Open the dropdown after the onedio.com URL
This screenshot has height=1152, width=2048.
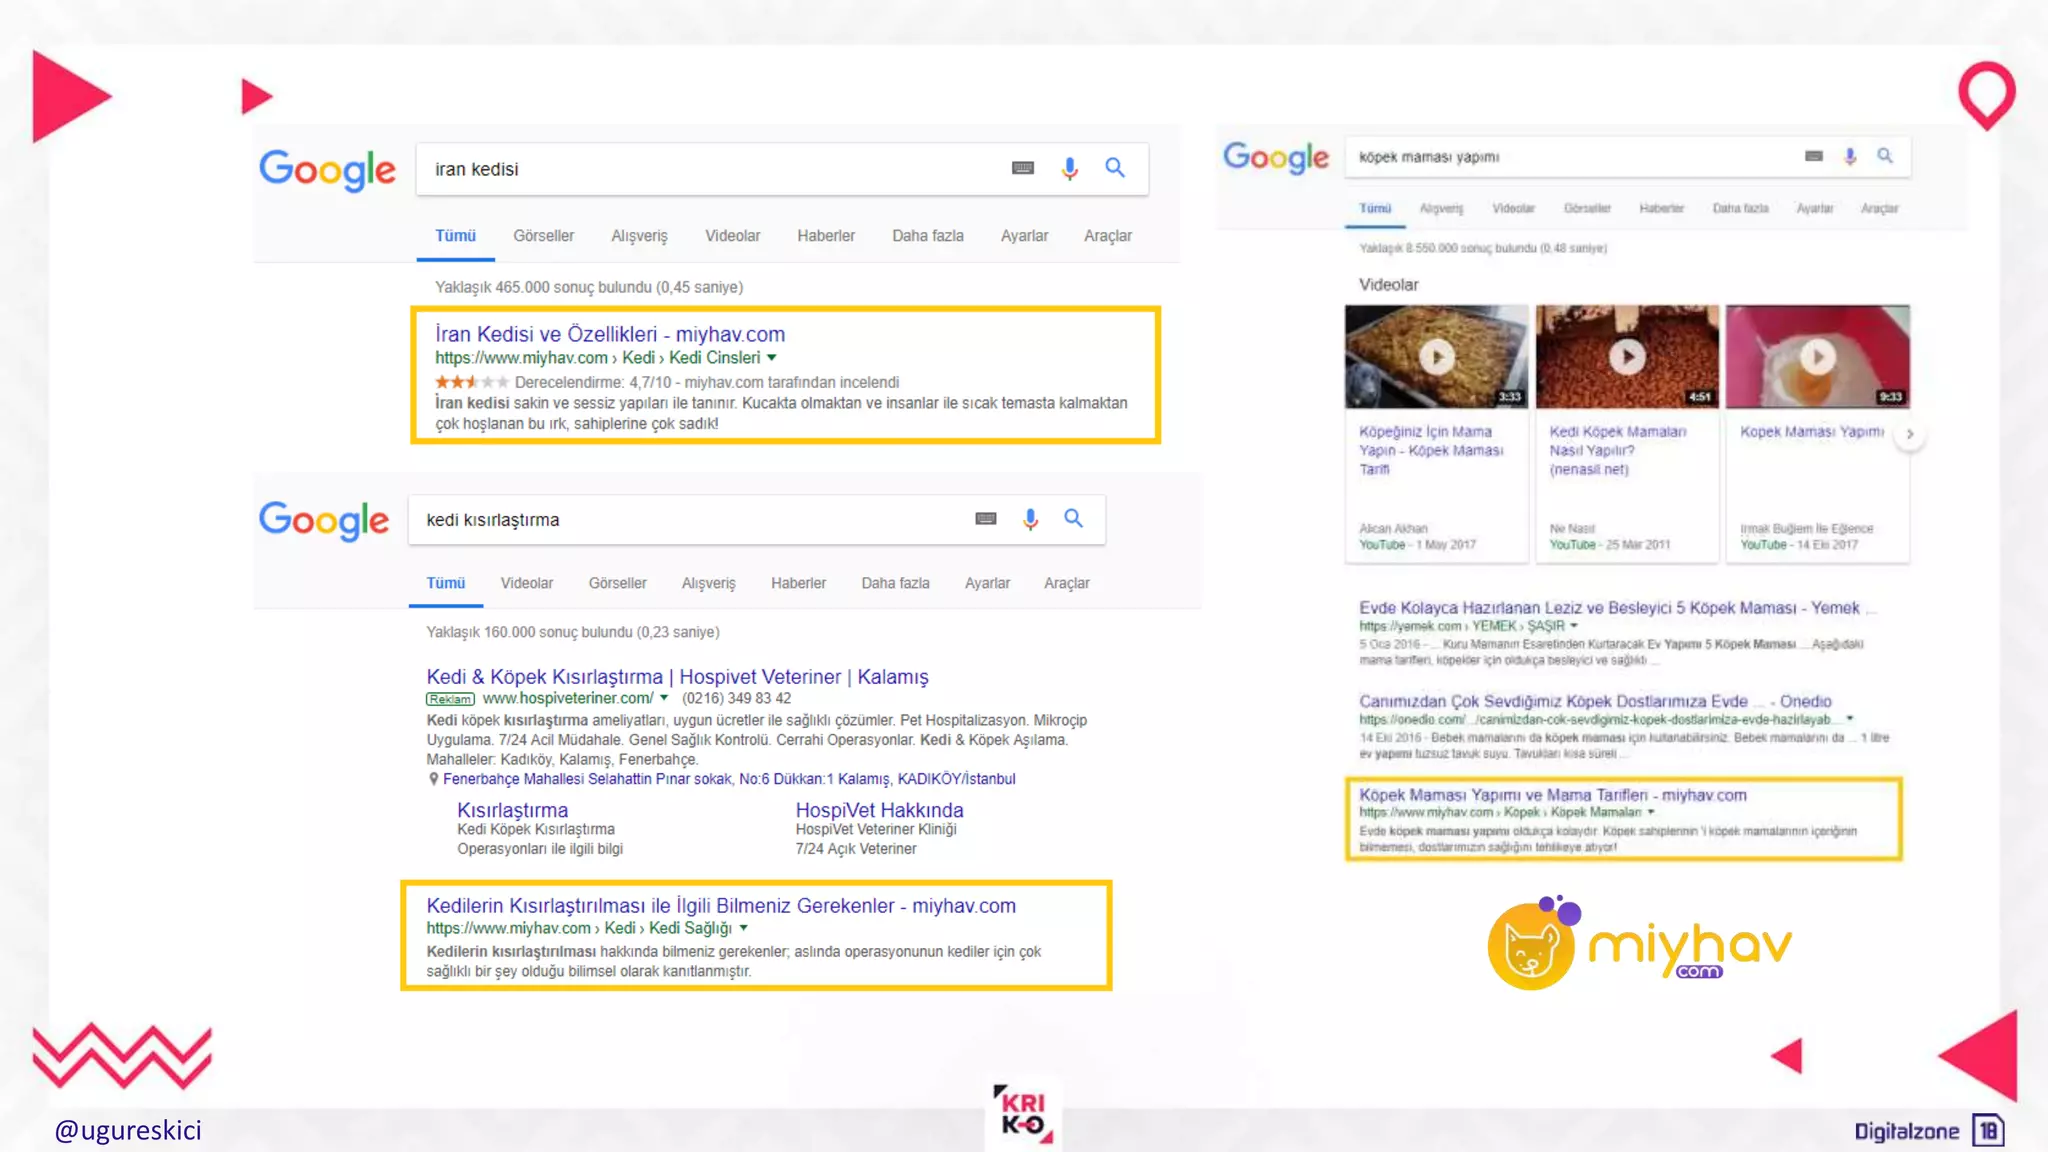pos(1850,719)
